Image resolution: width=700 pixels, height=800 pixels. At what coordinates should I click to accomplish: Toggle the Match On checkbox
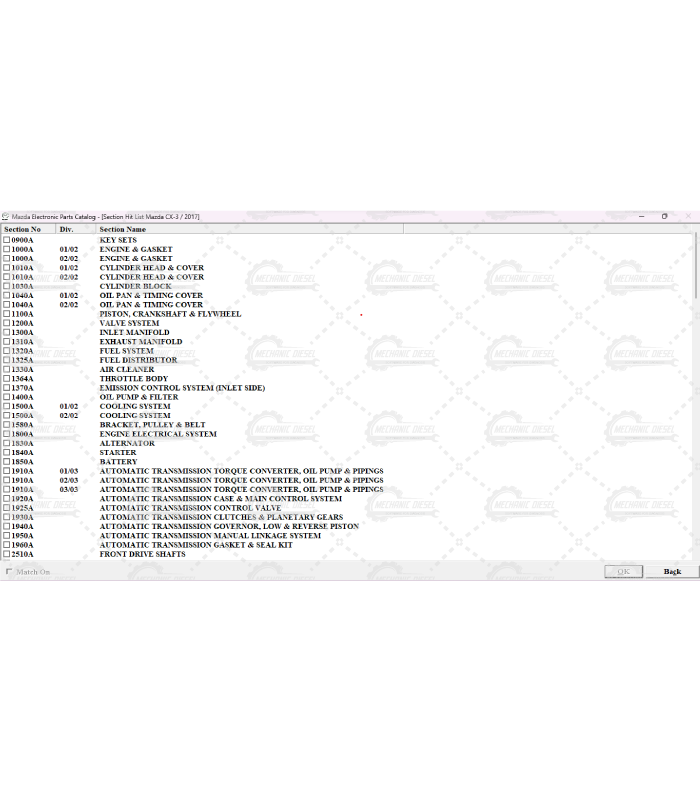9,572
